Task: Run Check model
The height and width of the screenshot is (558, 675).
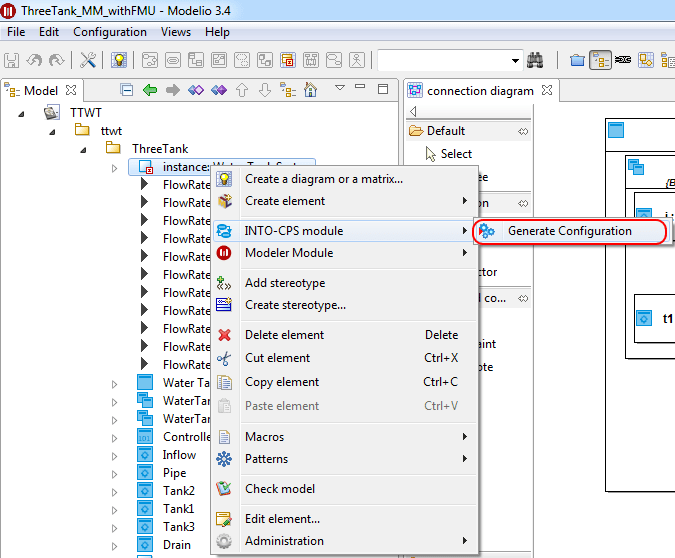Action: click(345, 489)
